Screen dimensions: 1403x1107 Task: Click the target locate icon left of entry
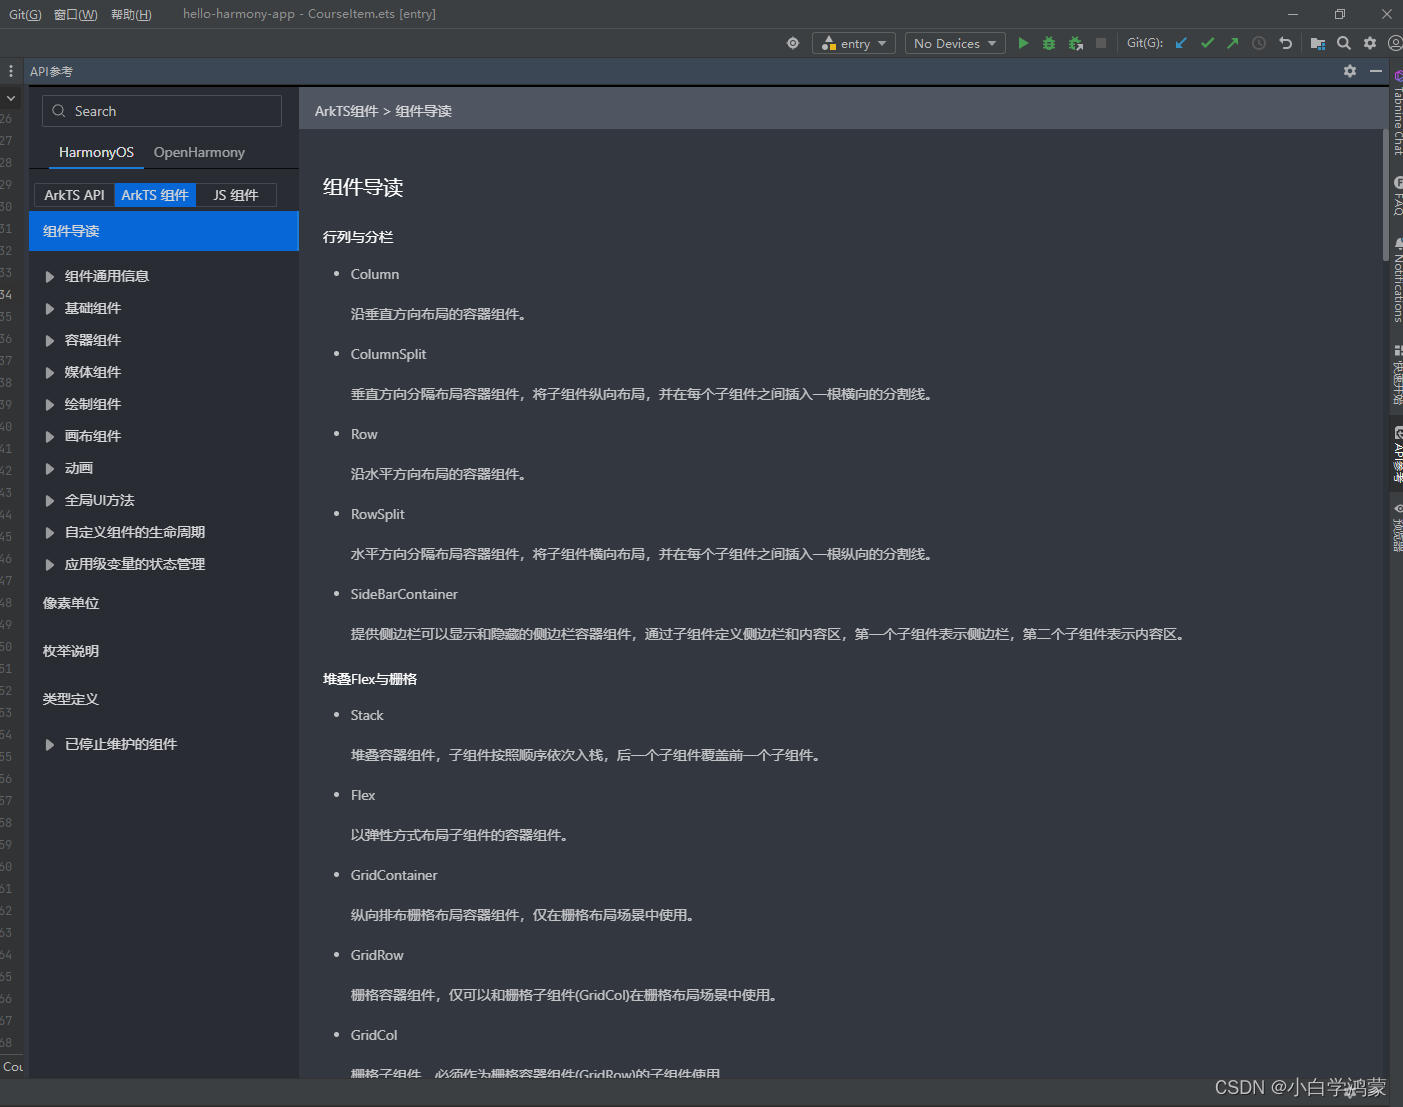coord(793,43)
